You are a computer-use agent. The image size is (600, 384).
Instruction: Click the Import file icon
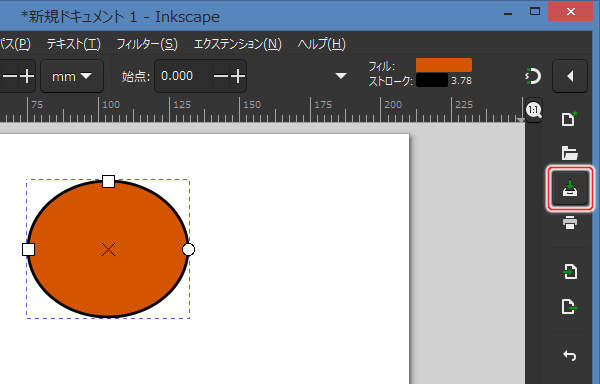tap(570, 272)
